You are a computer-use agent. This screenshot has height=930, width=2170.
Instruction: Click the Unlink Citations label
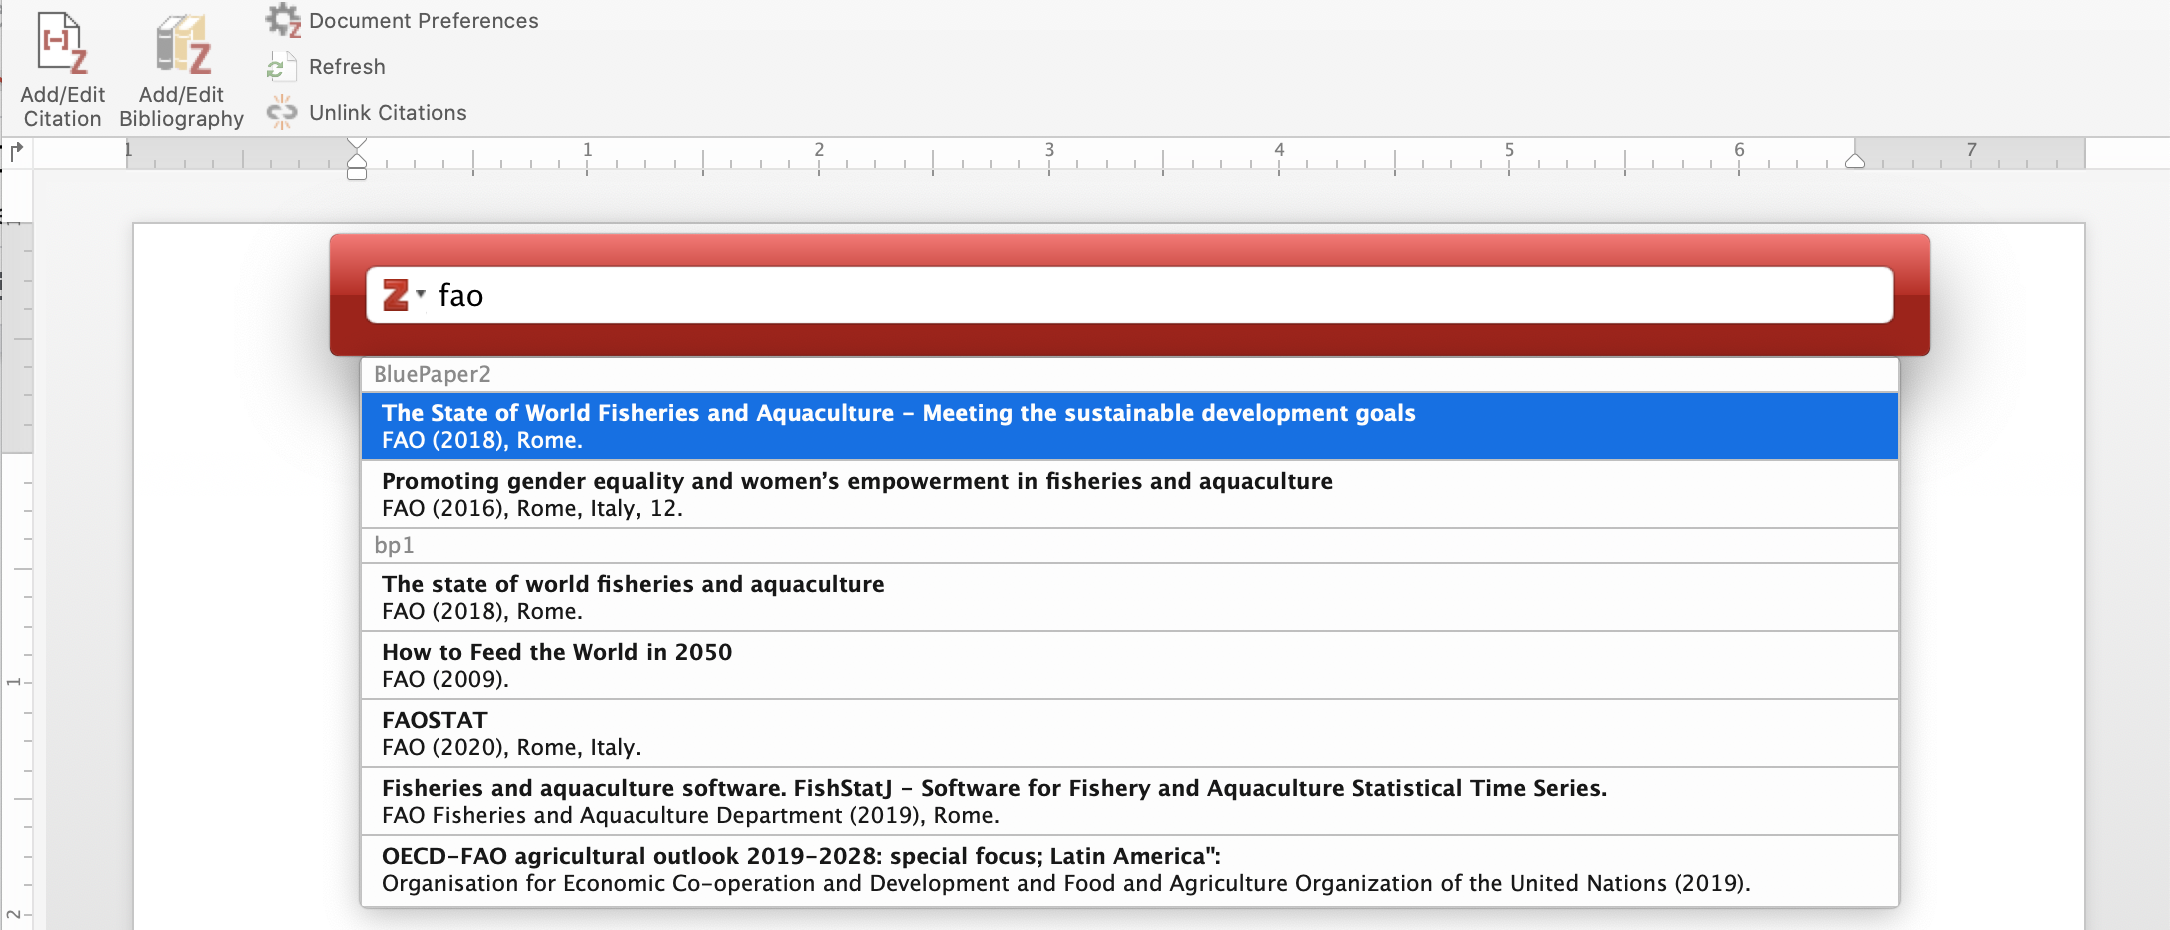pos(388,113)
